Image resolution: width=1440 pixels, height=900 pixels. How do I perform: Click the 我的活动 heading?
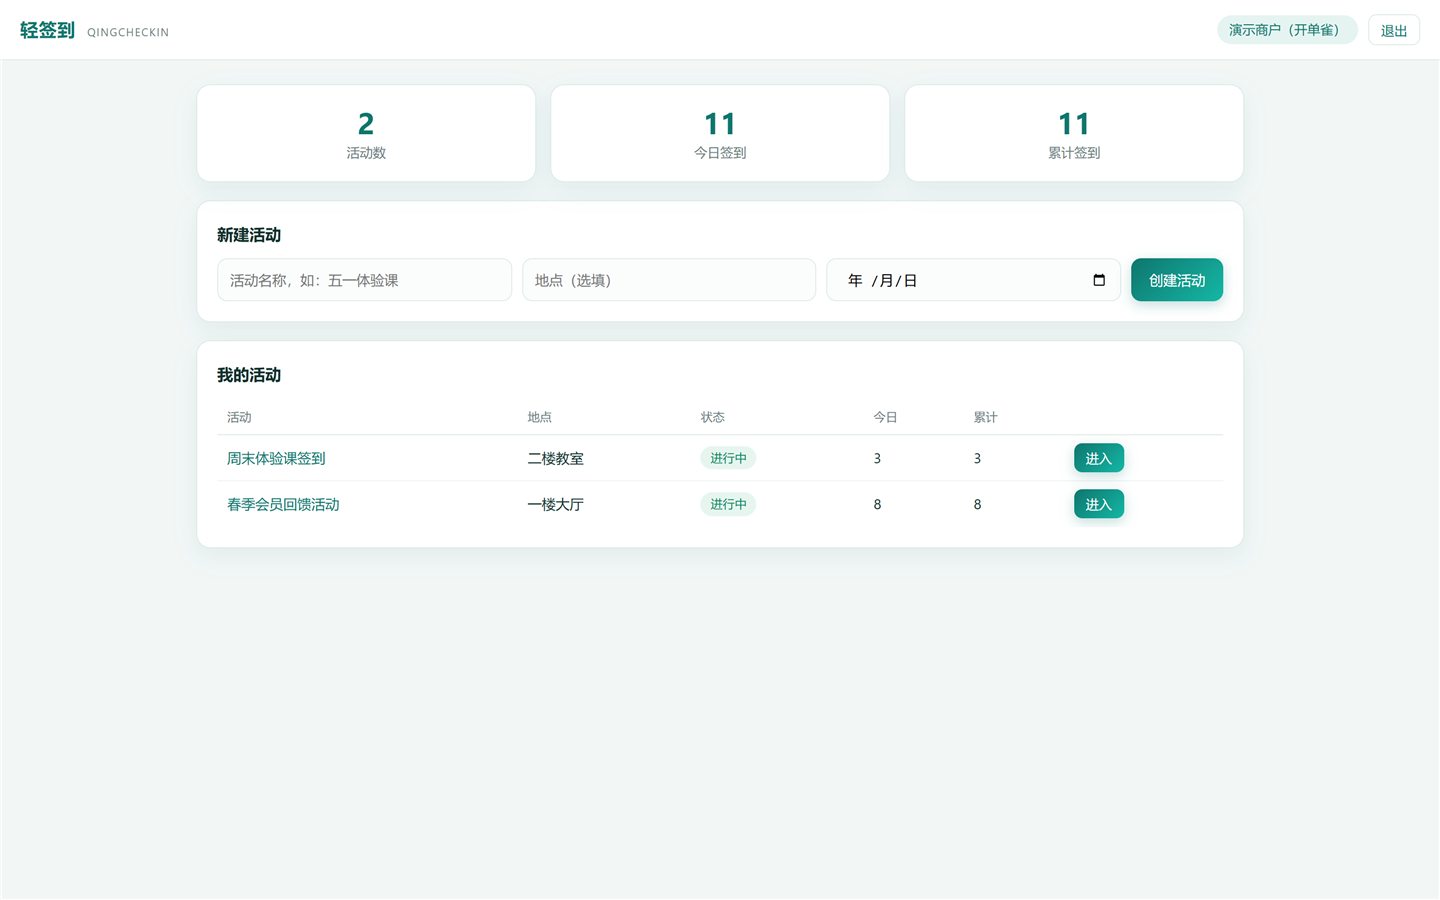249,375
